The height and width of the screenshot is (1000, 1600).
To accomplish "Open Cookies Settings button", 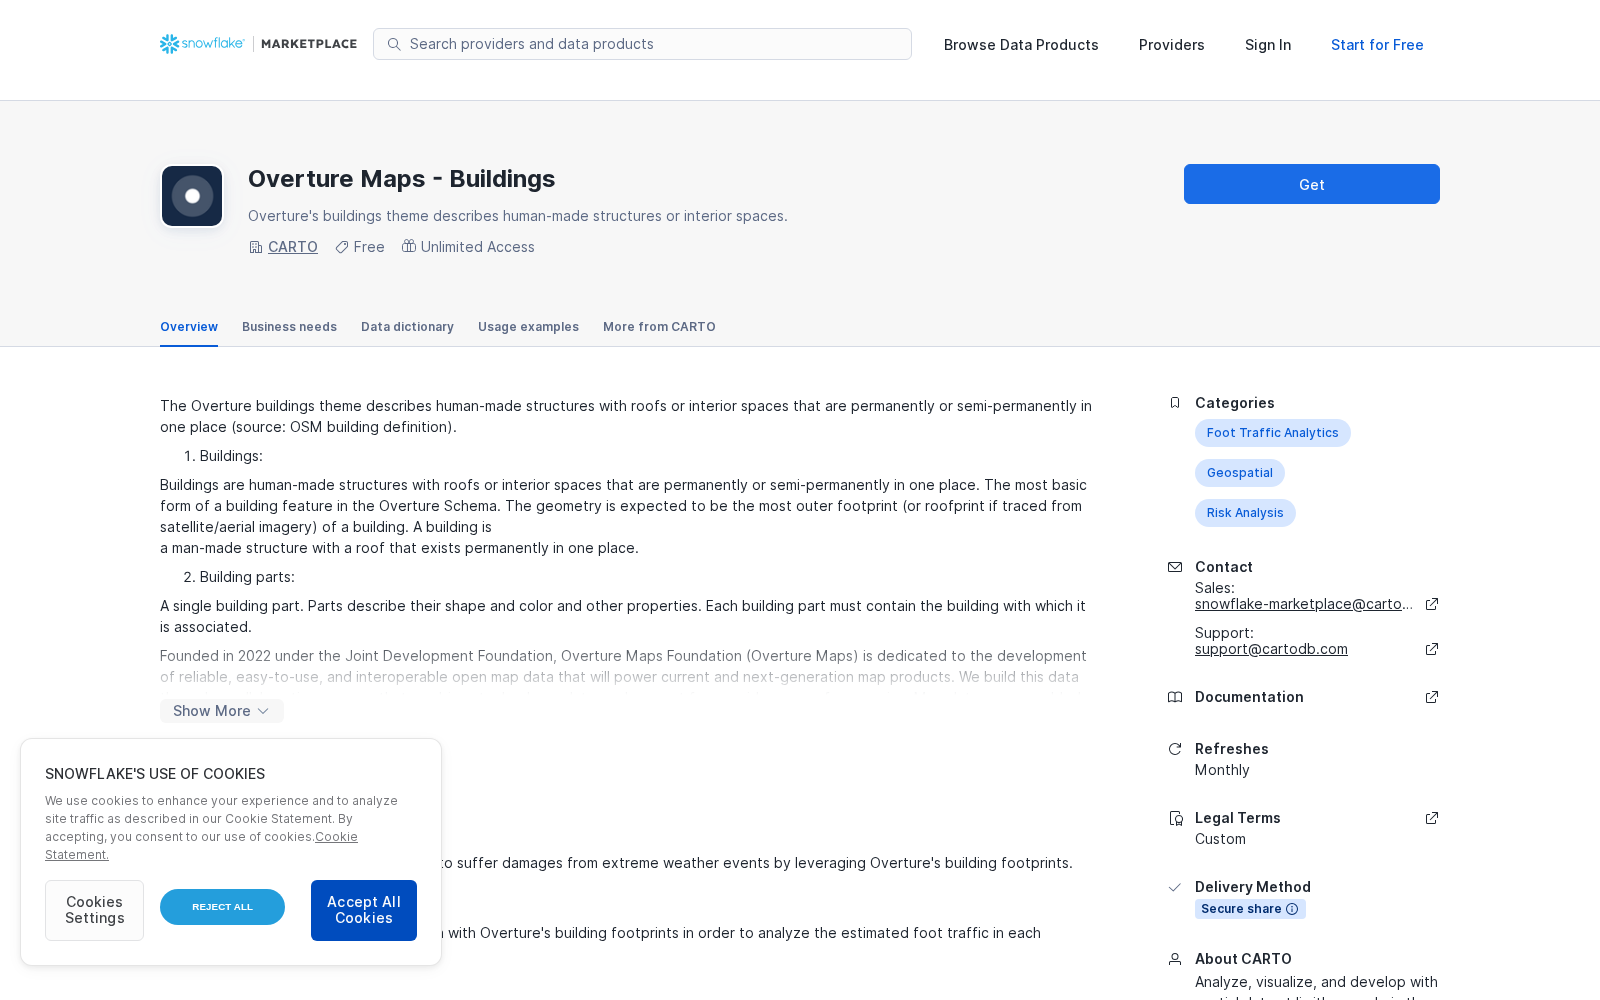I will [x=94, y=910].
